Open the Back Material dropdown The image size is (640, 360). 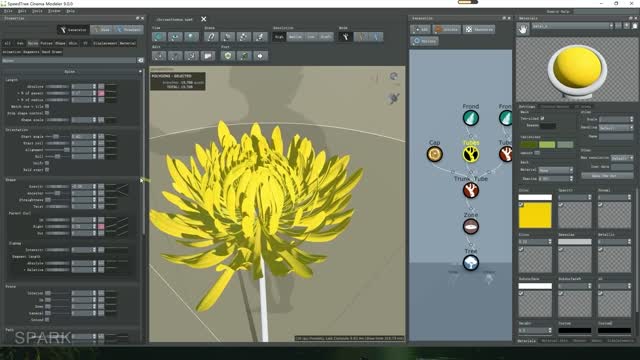(x=556, y=170)
